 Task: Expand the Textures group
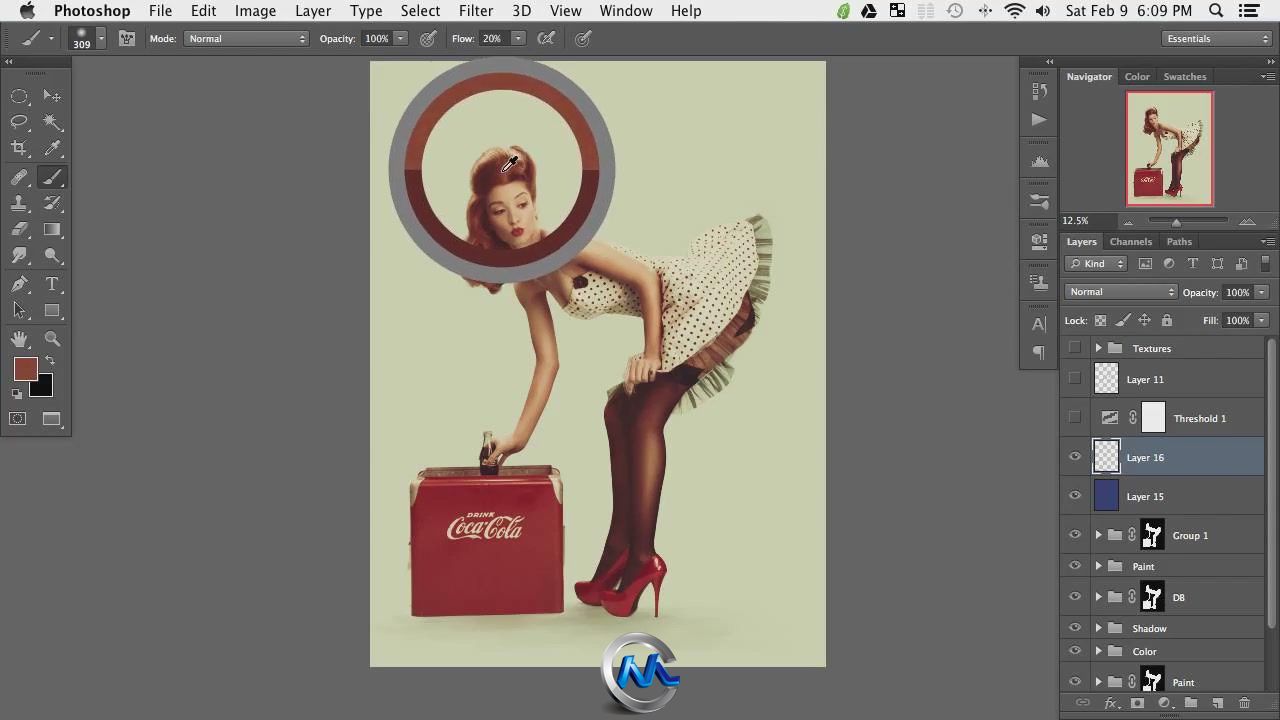tap(1098, 348)
